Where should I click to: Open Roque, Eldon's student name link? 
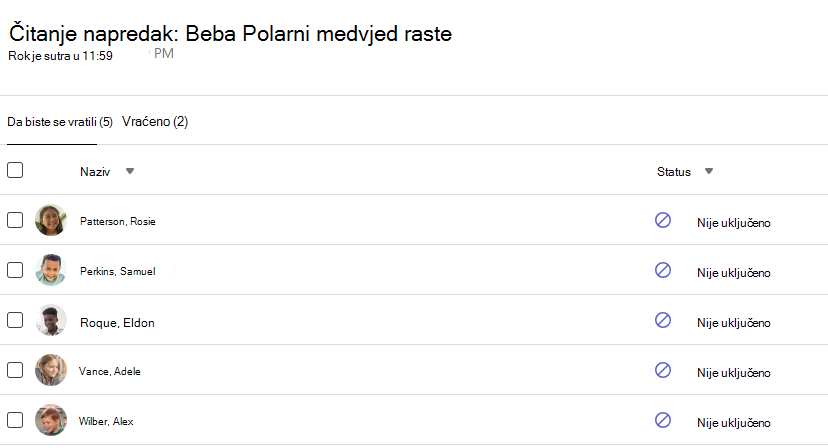click(x=117, y=323)
